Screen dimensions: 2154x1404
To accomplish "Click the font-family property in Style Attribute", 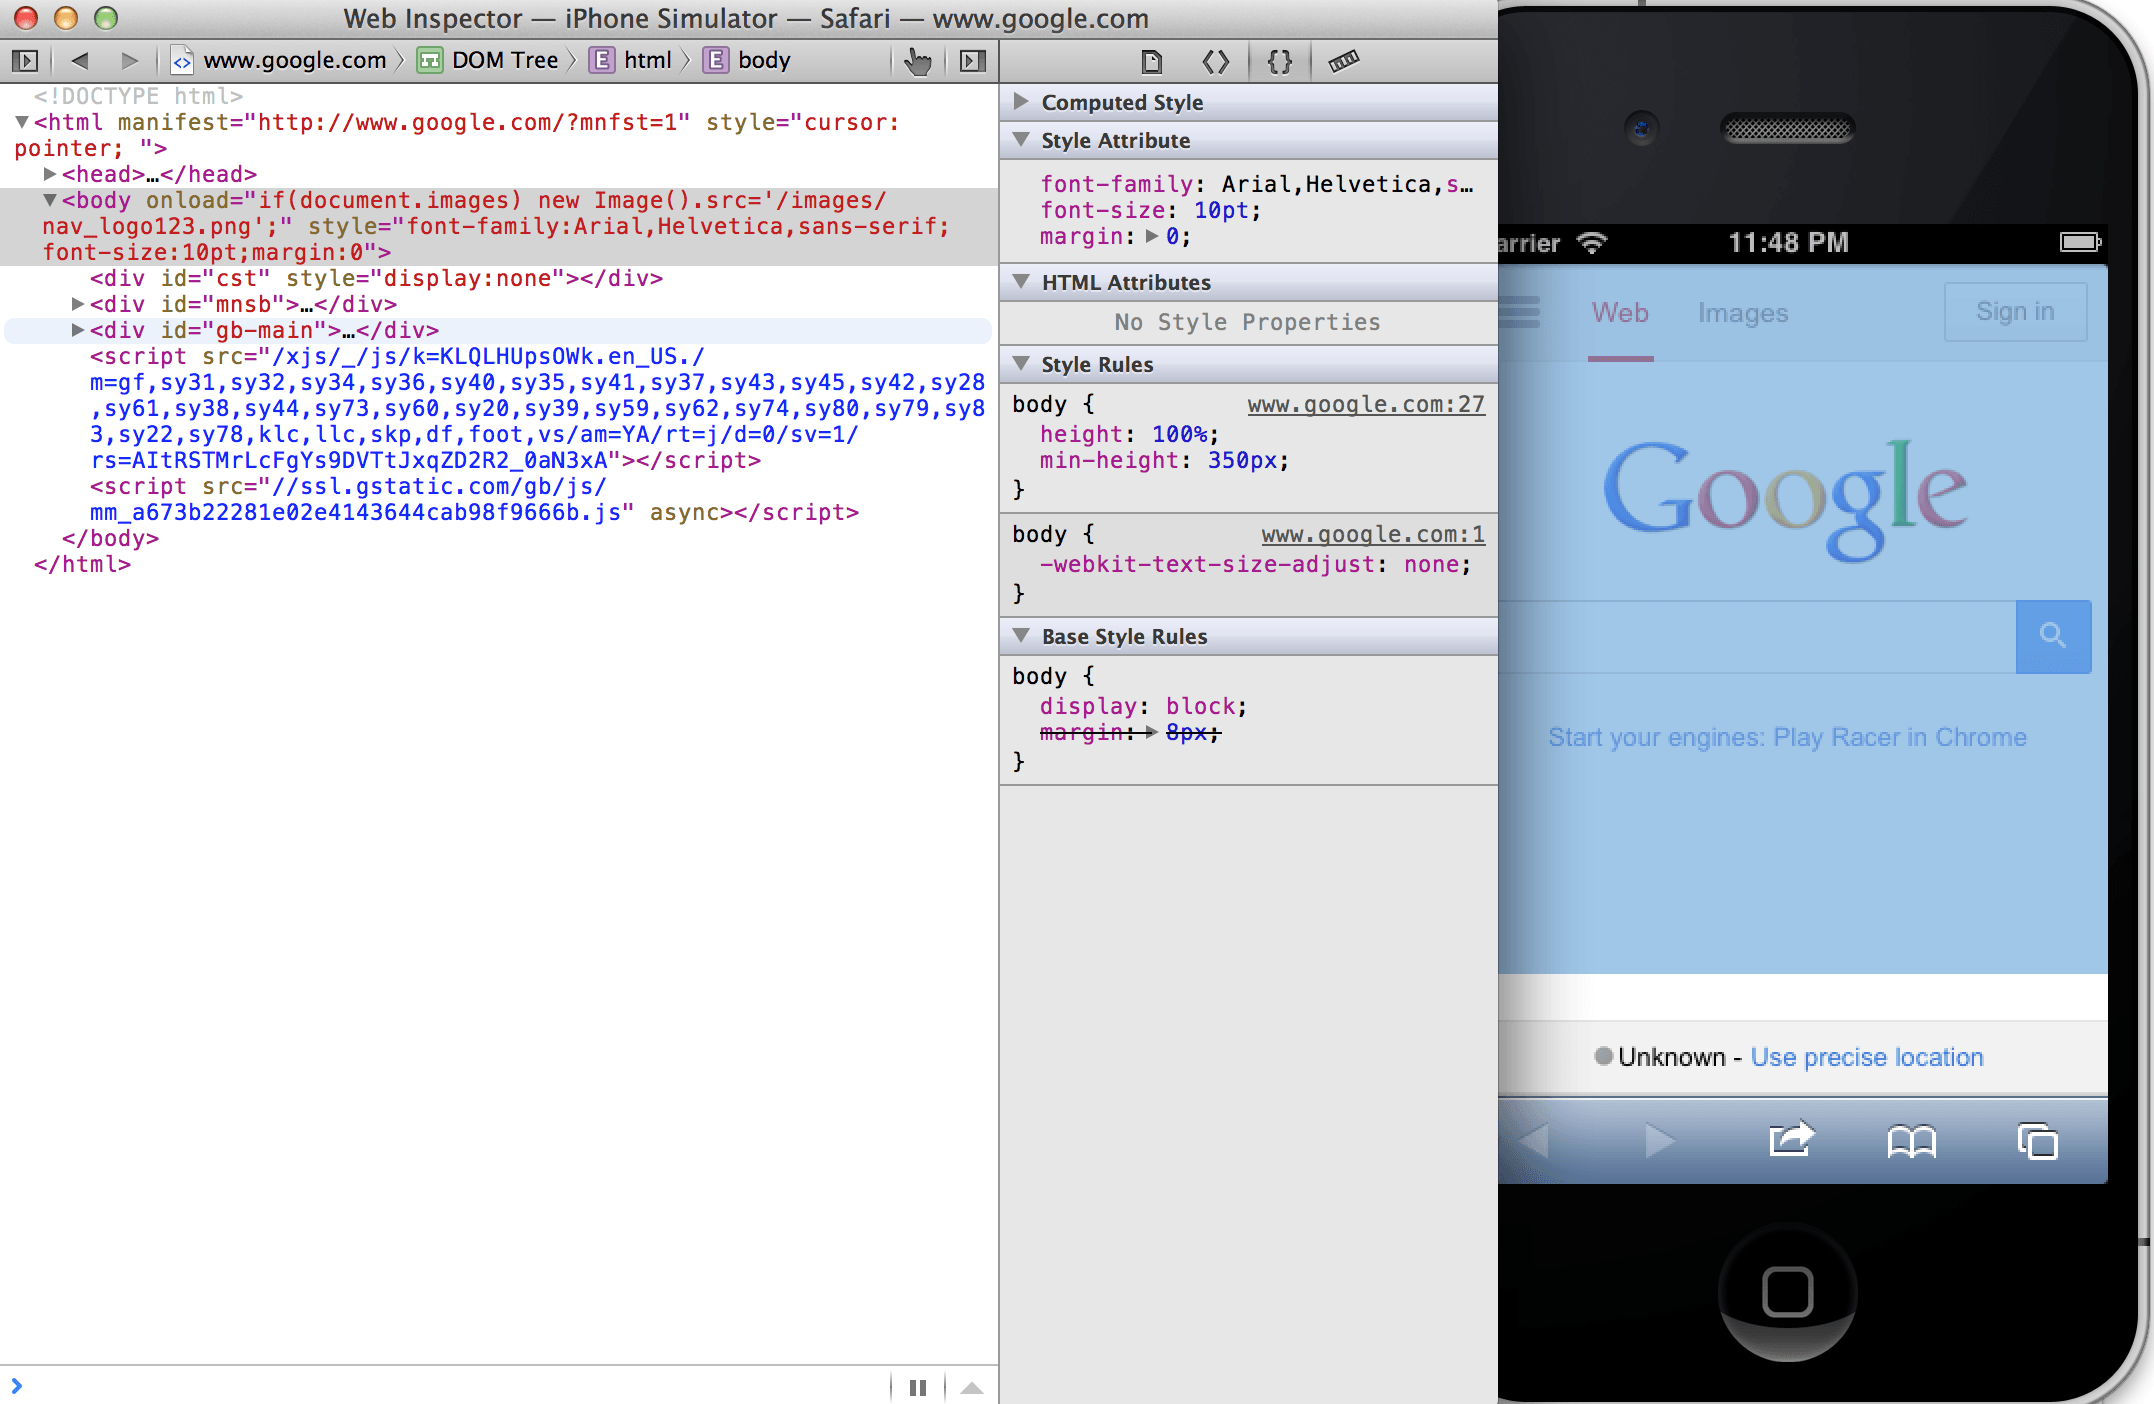I will 1117,185.
